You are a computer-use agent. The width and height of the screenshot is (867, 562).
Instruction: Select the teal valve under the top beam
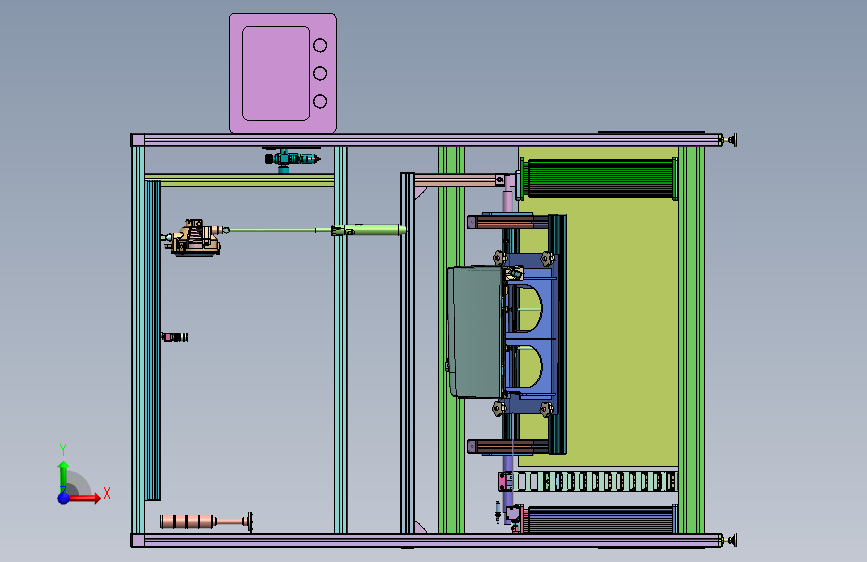(291, 160)
